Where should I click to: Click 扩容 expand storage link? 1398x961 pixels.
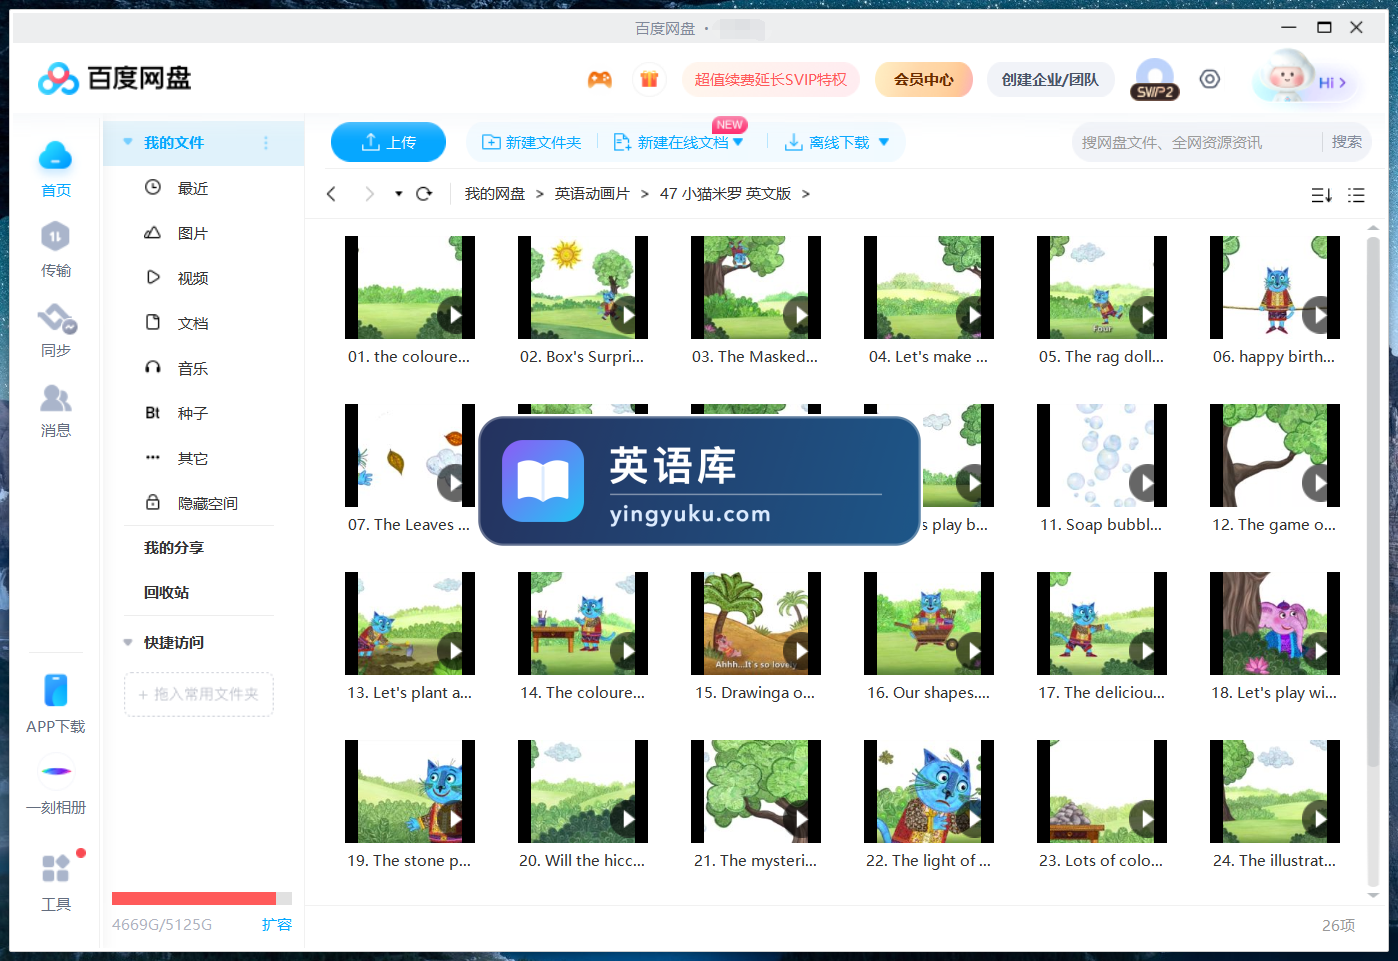pos(277,924)
